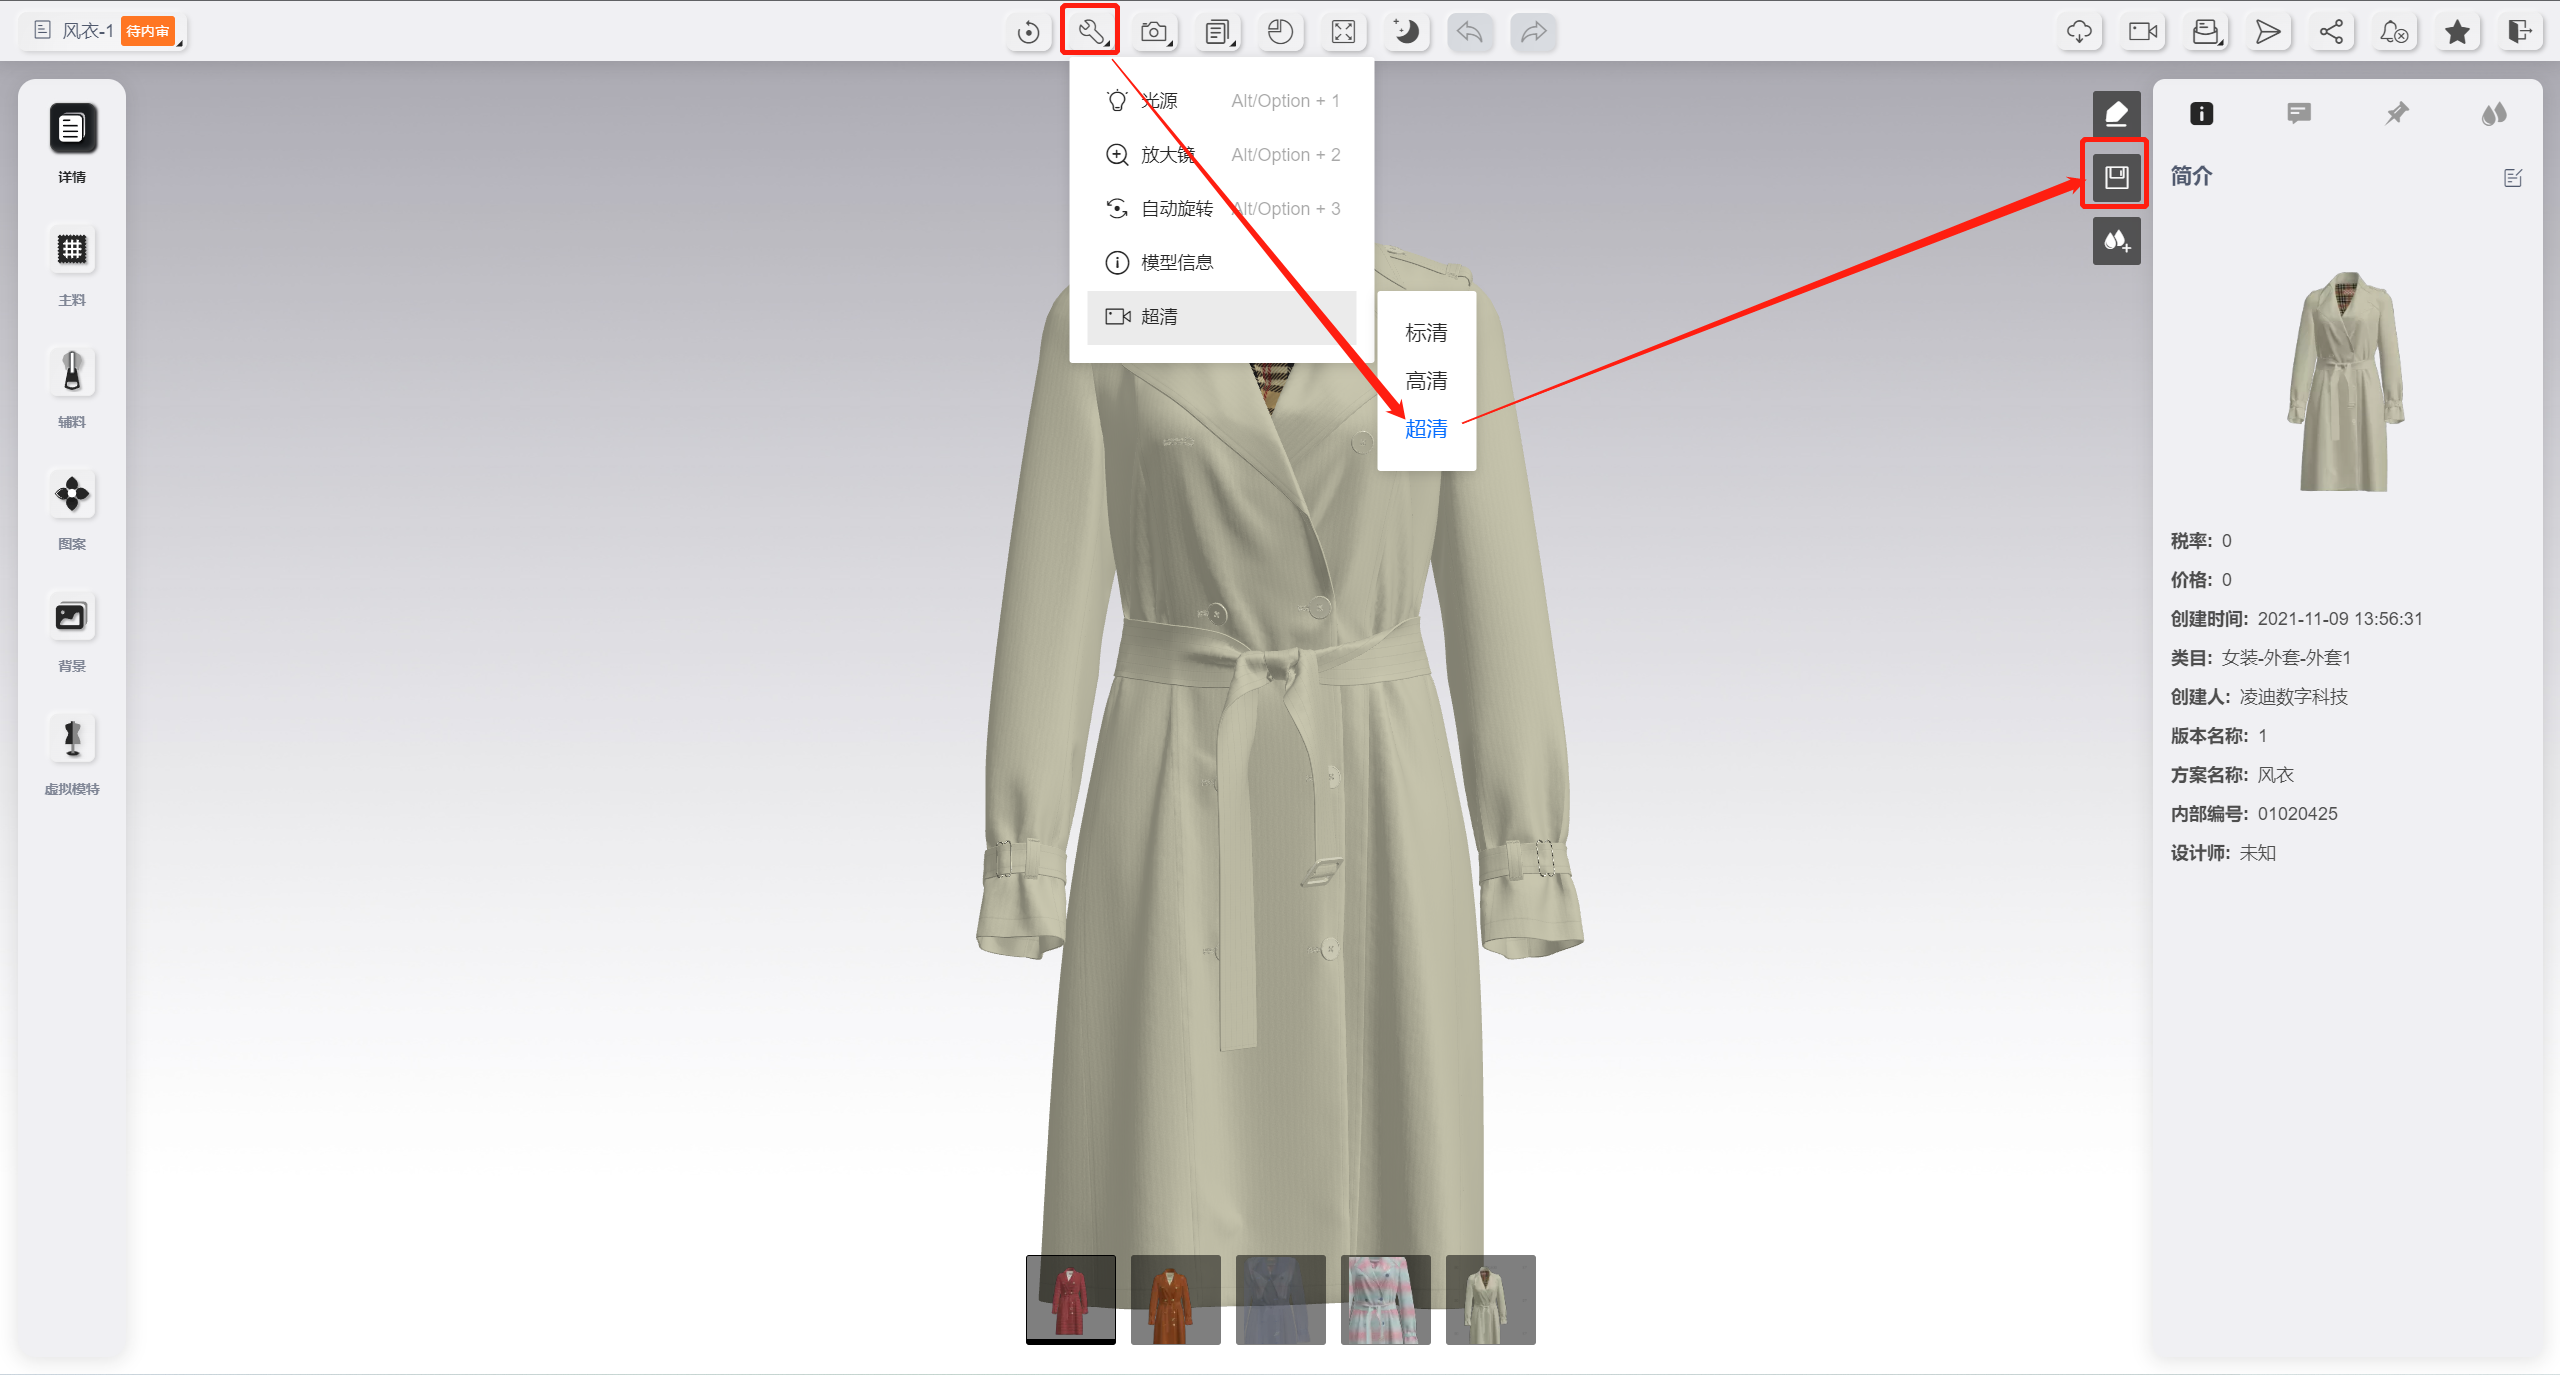The image size is (2560, 1375).
Task: Click the fullscreen expand icon
Action: (1343, 32)
